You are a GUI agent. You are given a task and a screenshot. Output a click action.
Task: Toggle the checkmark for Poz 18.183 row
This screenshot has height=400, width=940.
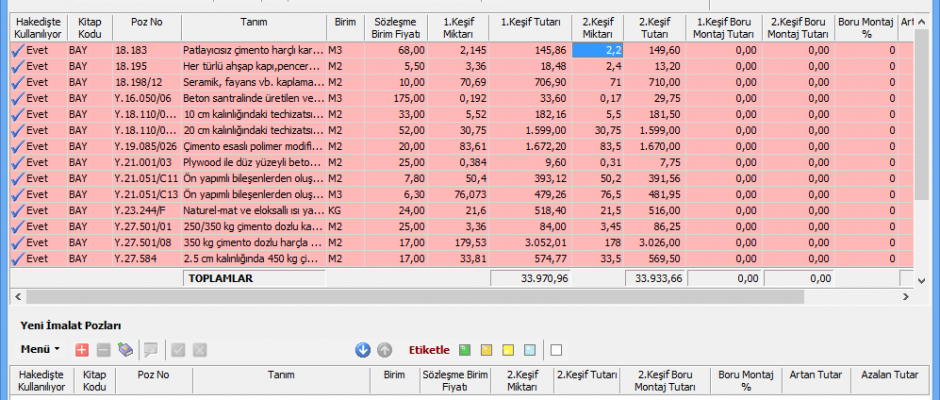pyautogui.click(x=17, y=48)
